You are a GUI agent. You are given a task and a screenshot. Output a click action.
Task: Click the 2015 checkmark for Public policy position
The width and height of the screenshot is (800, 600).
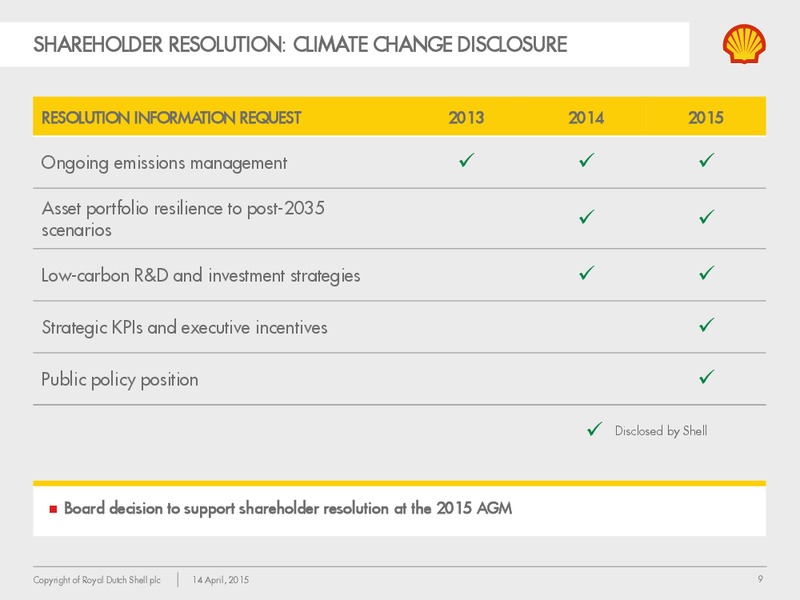(x=707, y=377)
